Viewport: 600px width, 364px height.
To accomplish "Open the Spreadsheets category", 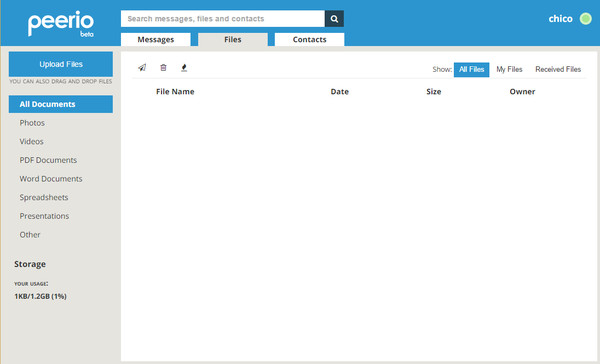I will (x=44, y=198).
